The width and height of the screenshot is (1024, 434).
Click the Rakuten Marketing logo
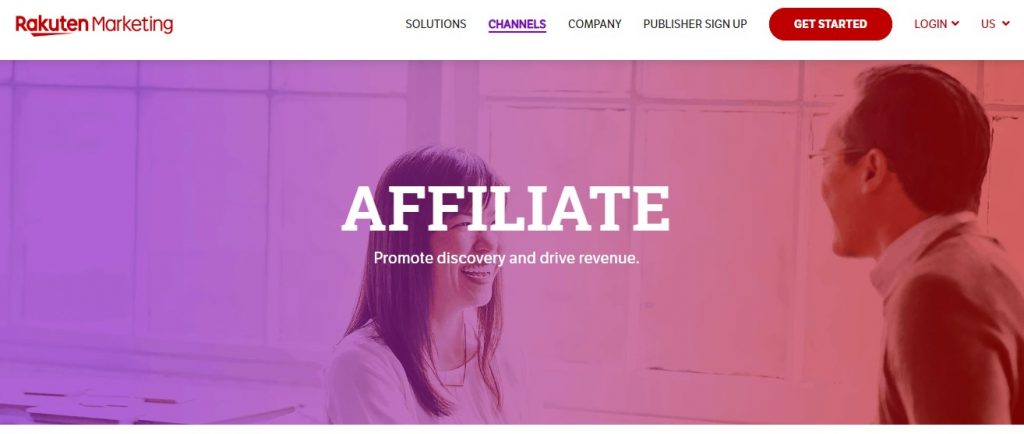tap(94, 25)
